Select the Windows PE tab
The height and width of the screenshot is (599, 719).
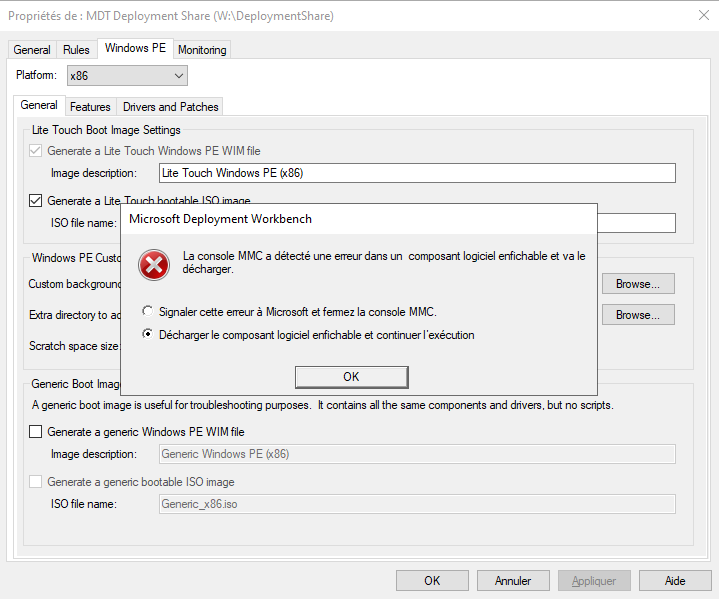click(x=135, y=48)
